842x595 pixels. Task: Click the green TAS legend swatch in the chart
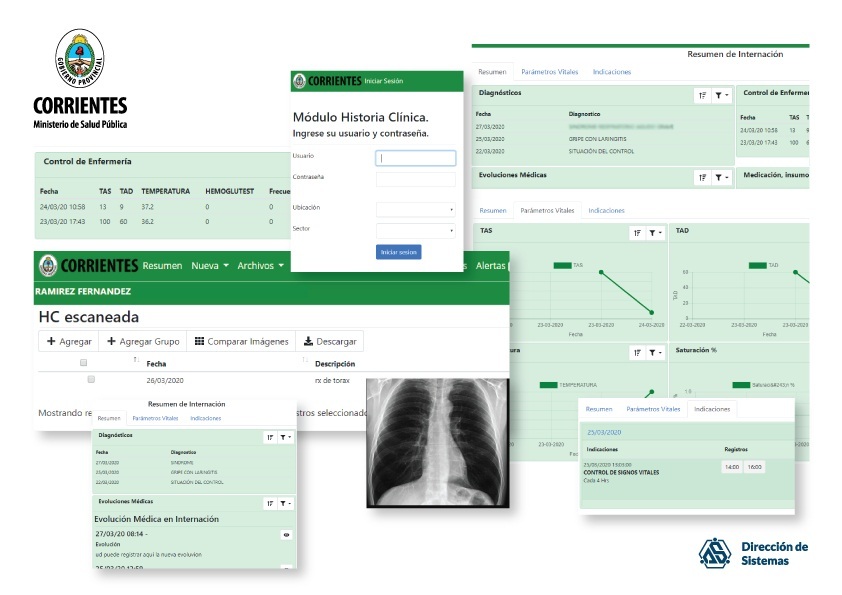pyautogui.click(x=562, y=265)
